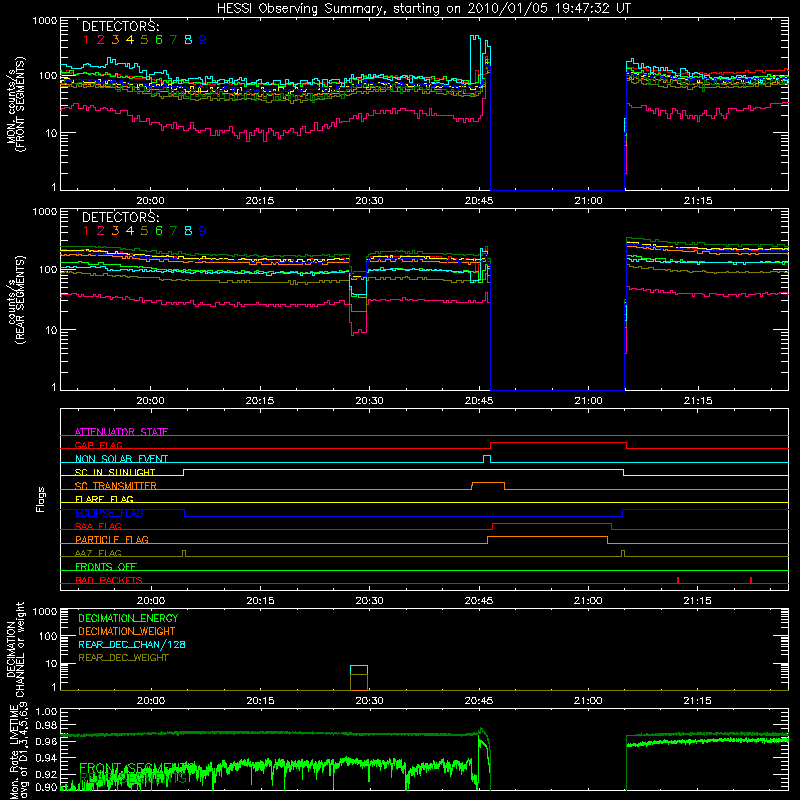This screenshot has height=800, width=800.
Task: Click the REAR_DEC_WEIGHT legend entry
Action: [x=123, y=658]
